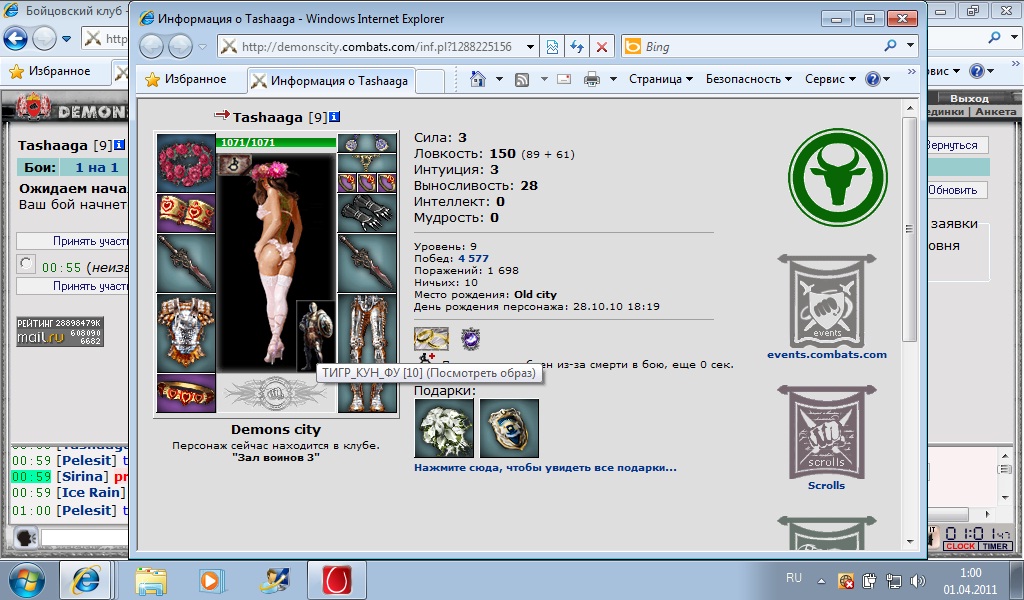Click the green 1071/1071 health bar
Viewport: 1024px width, 600px height.
[276, 142]
